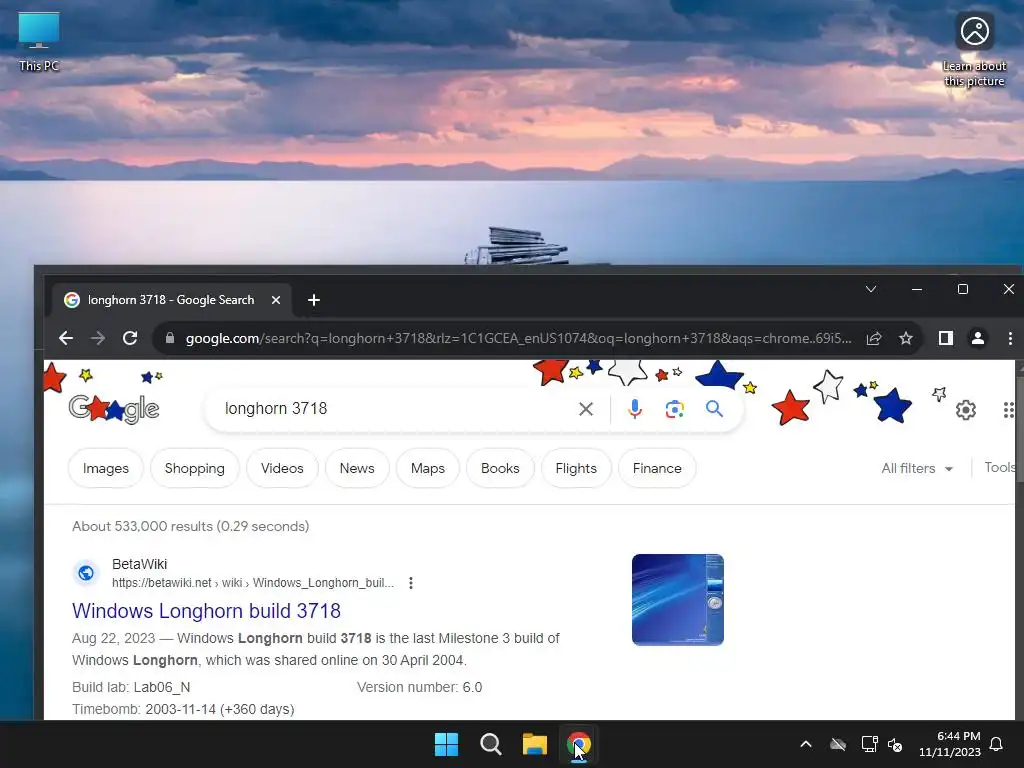This screenshot has height=768, width=1024.
Task: Expand the All filters dropdown
Action: pos(917,468)
